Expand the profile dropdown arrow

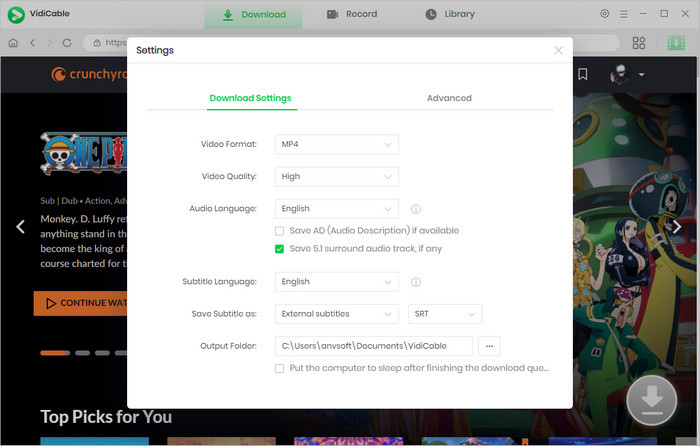pyautogui.click(x=642, y=75)
